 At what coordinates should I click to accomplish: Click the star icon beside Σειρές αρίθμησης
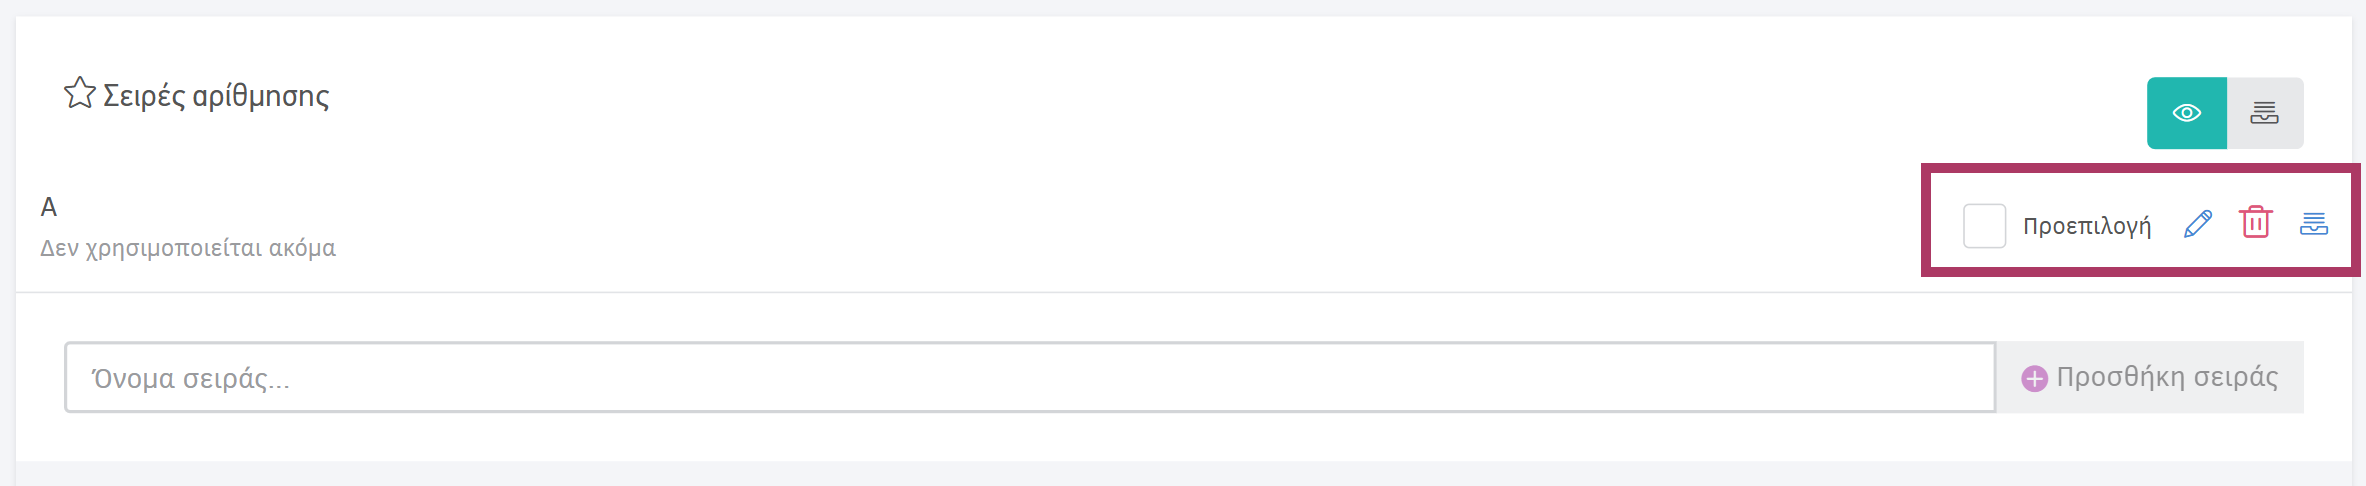[x=80, y=94]
